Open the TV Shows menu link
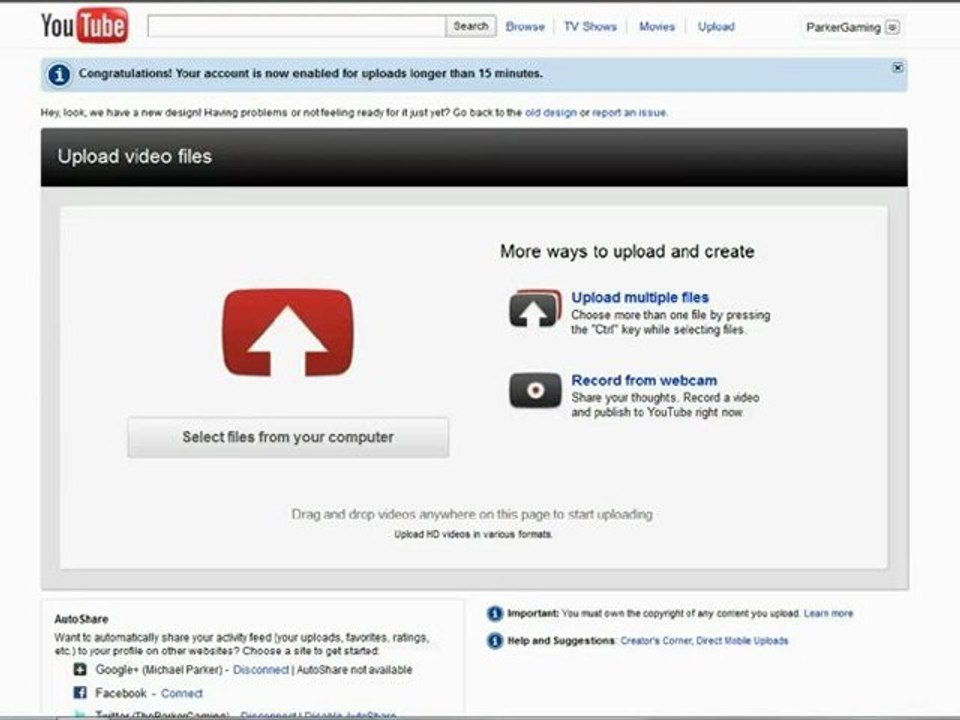Image resolution: width=960 pixels, height=720 pixels. click(x=590, y=26)
